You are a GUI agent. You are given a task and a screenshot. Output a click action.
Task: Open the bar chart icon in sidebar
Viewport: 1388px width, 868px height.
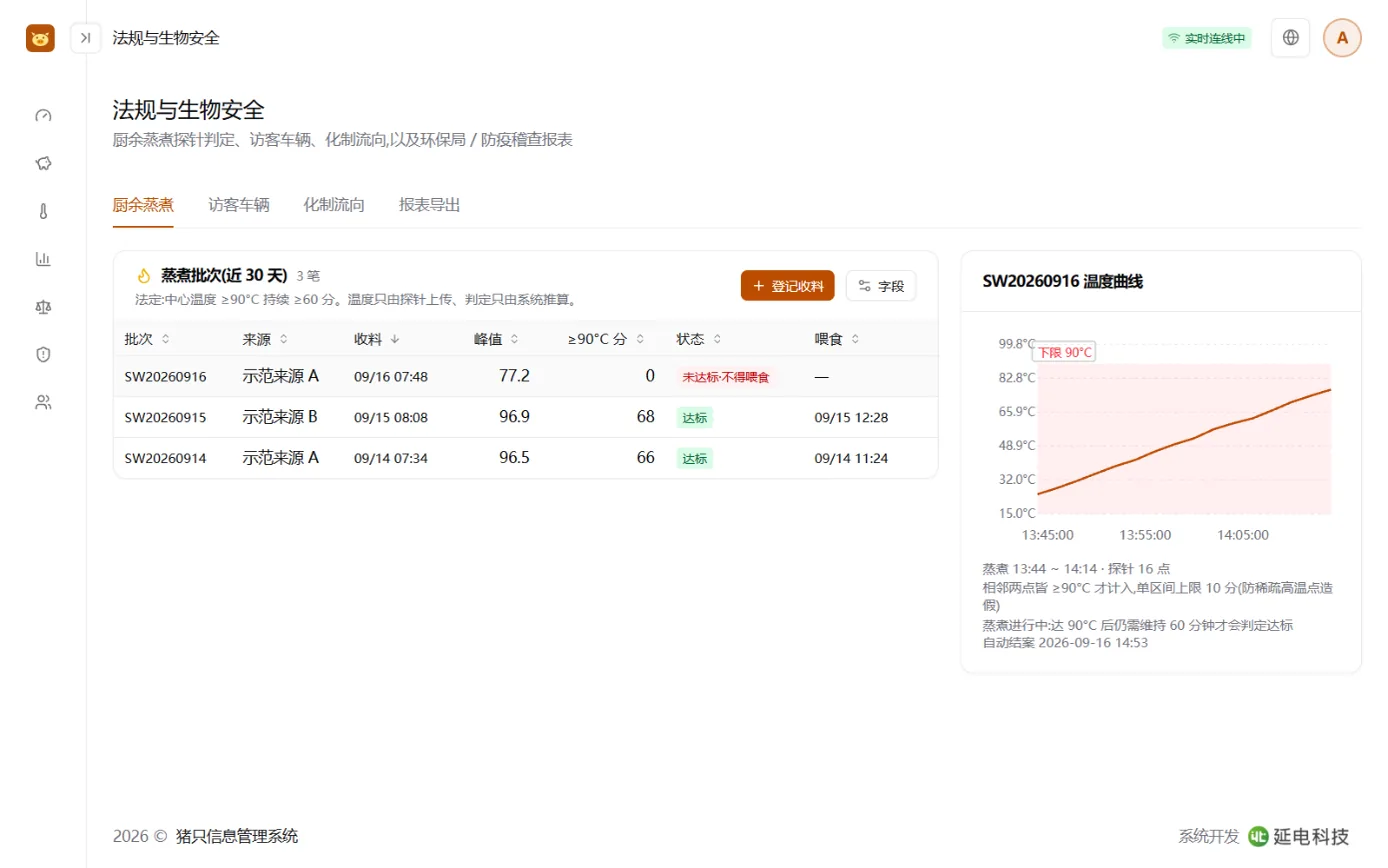click(x=43, y=259)
